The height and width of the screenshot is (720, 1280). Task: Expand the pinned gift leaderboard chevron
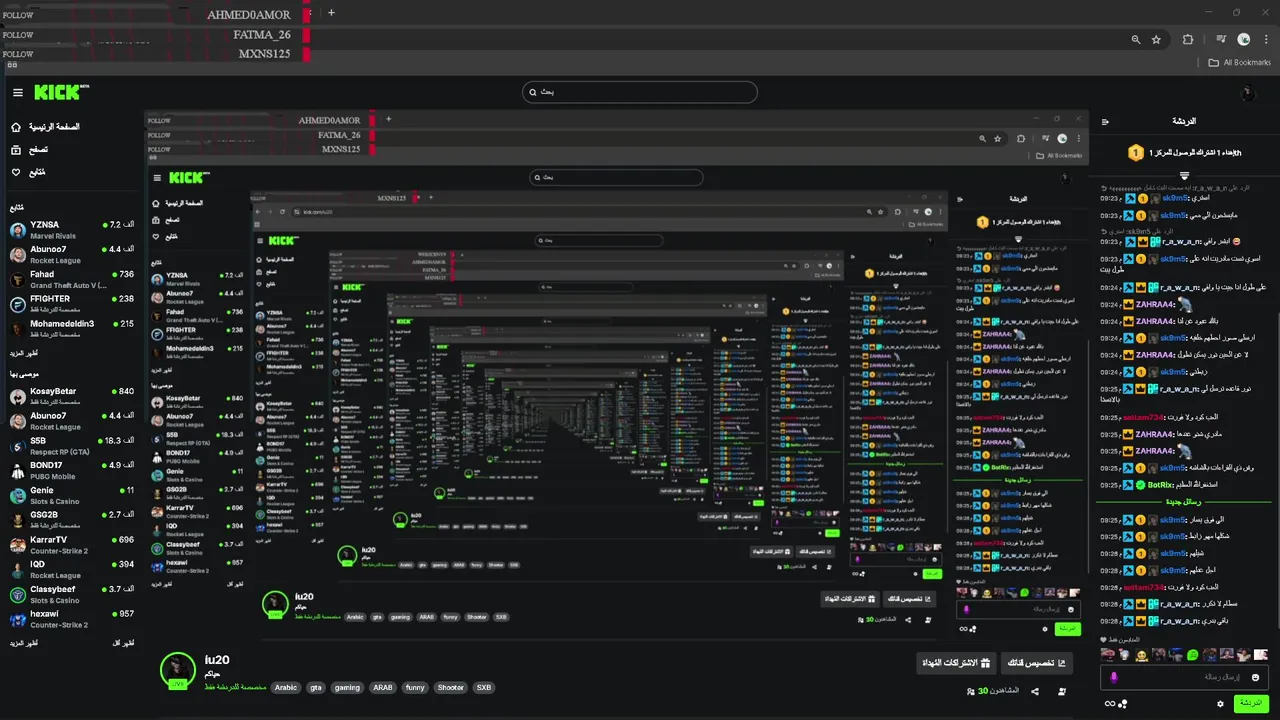click(x=1184, y=175)
